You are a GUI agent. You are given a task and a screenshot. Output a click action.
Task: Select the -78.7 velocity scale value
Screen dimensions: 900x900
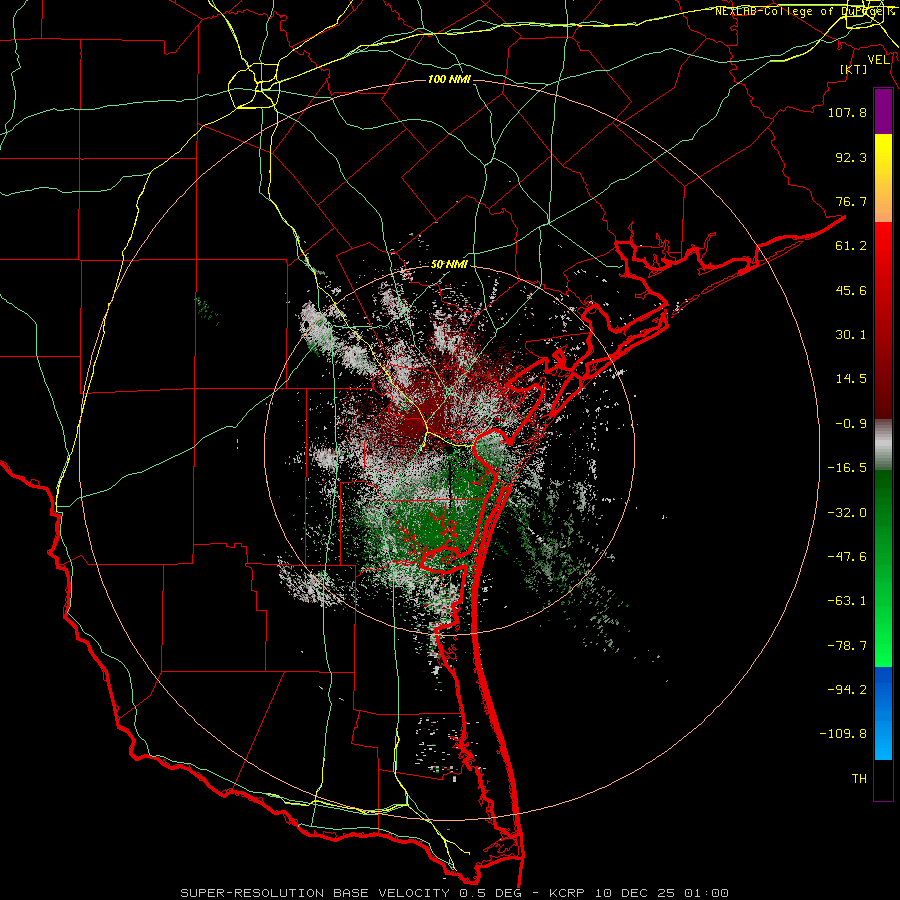pos(847,646)
